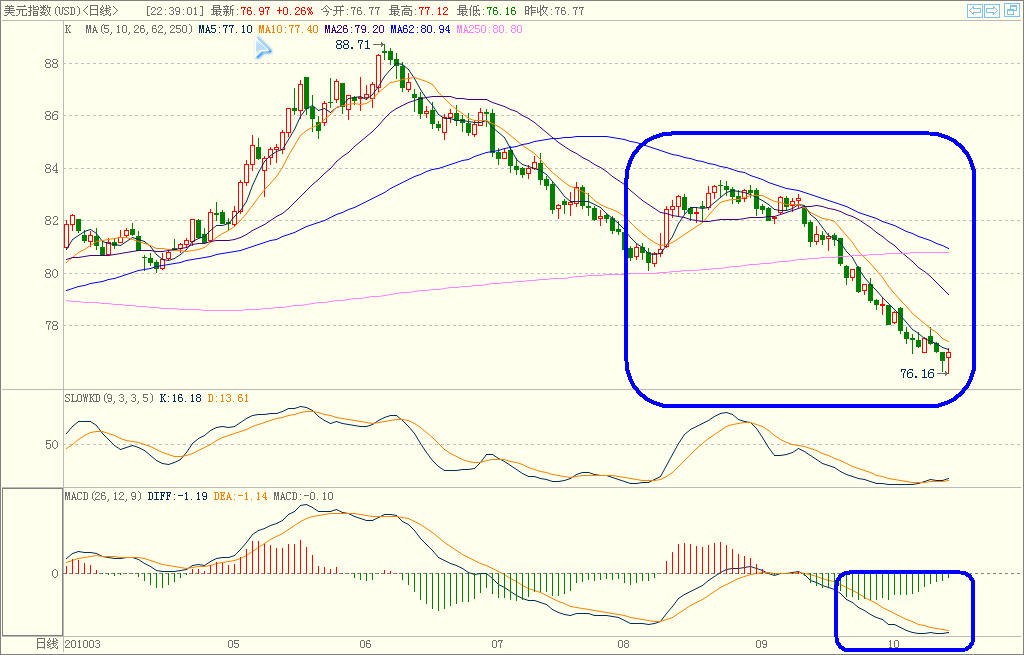This screenshot has height=655, width=1024.
Task: Click the MA5:77.10 legend value
Action: tap(225, 29)
